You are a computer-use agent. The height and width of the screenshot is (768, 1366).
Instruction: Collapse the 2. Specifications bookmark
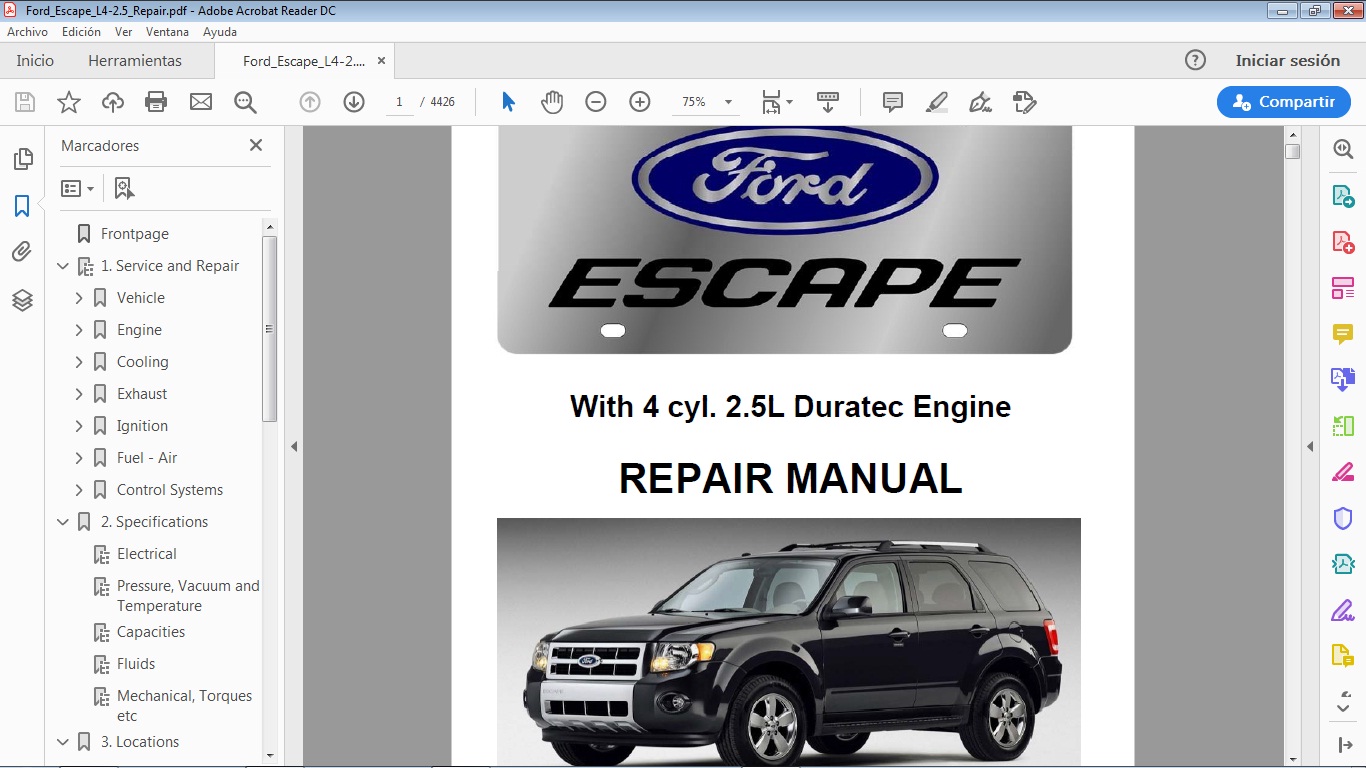click(x=63, y=521)
